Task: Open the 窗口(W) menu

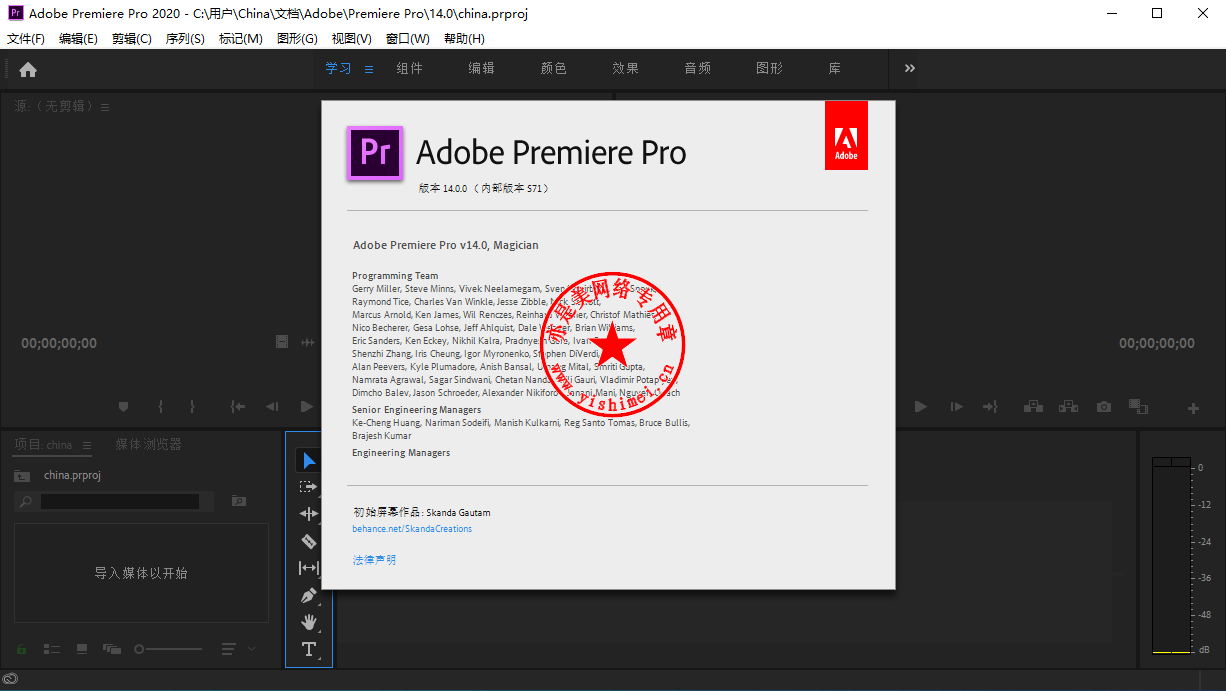Action: pos(408,38)
